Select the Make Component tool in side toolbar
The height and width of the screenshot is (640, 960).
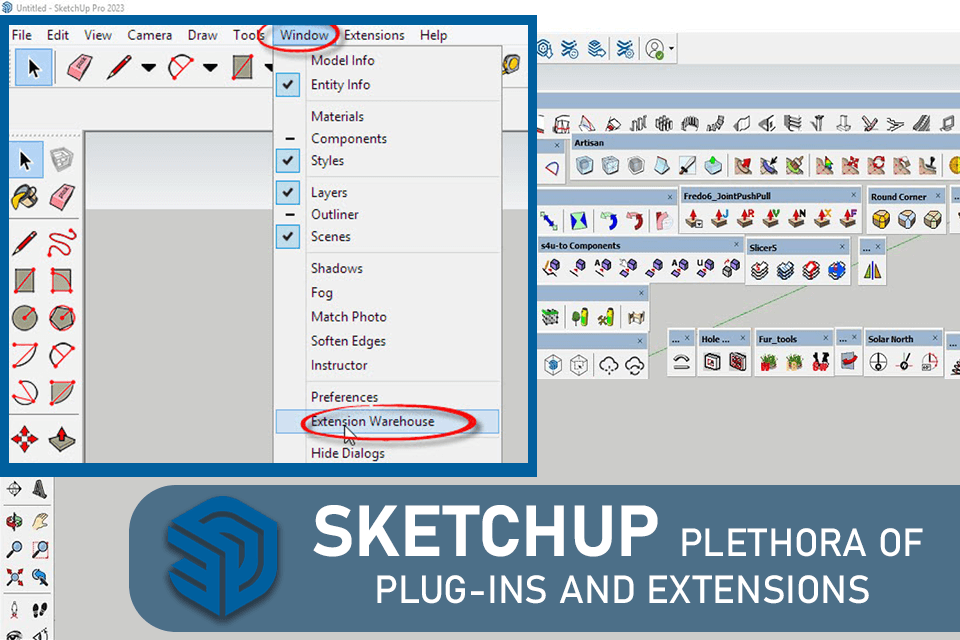tap(61, 160)
